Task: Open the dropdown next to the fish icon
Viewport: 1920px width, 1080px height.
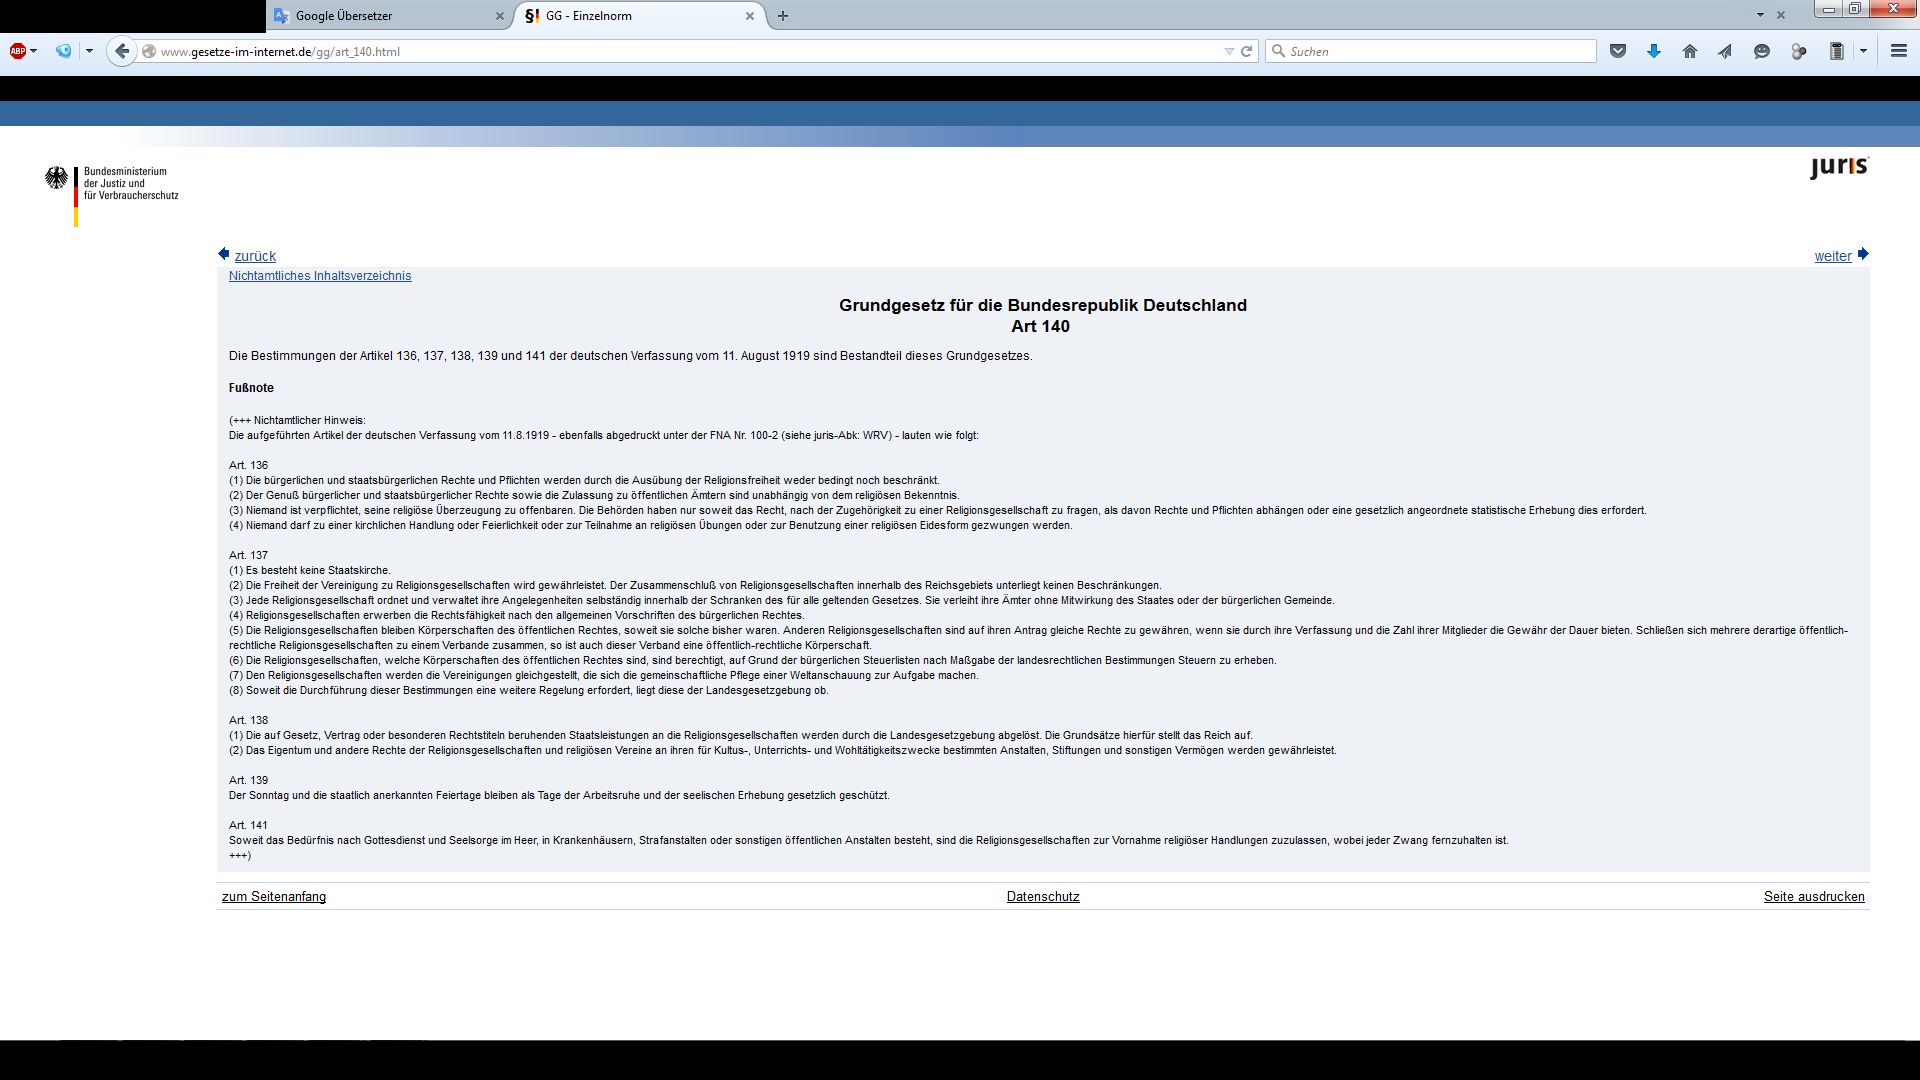Action: pyautogui.click(x=89, y=51)
